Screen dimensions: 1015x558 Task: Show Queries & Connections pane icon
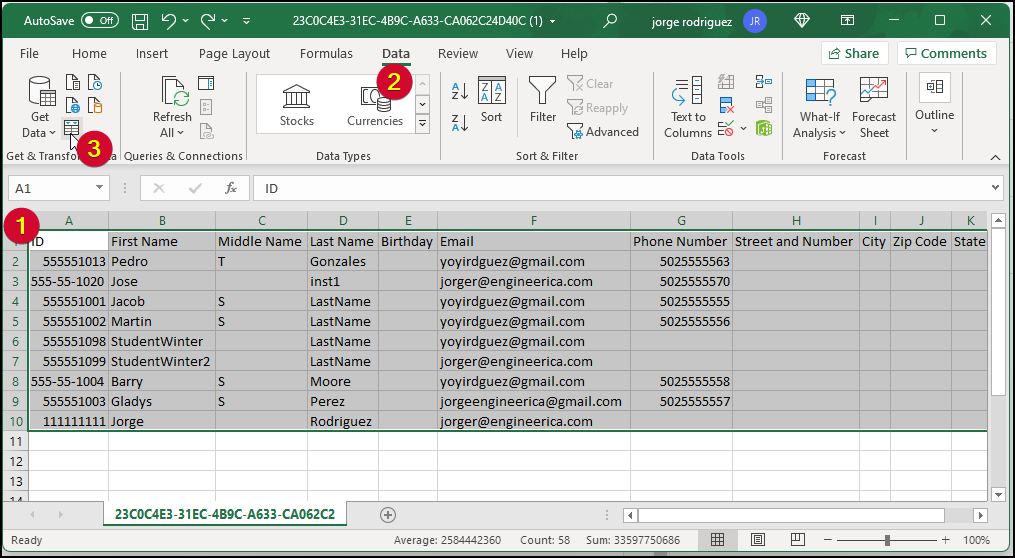pos(206,83)
